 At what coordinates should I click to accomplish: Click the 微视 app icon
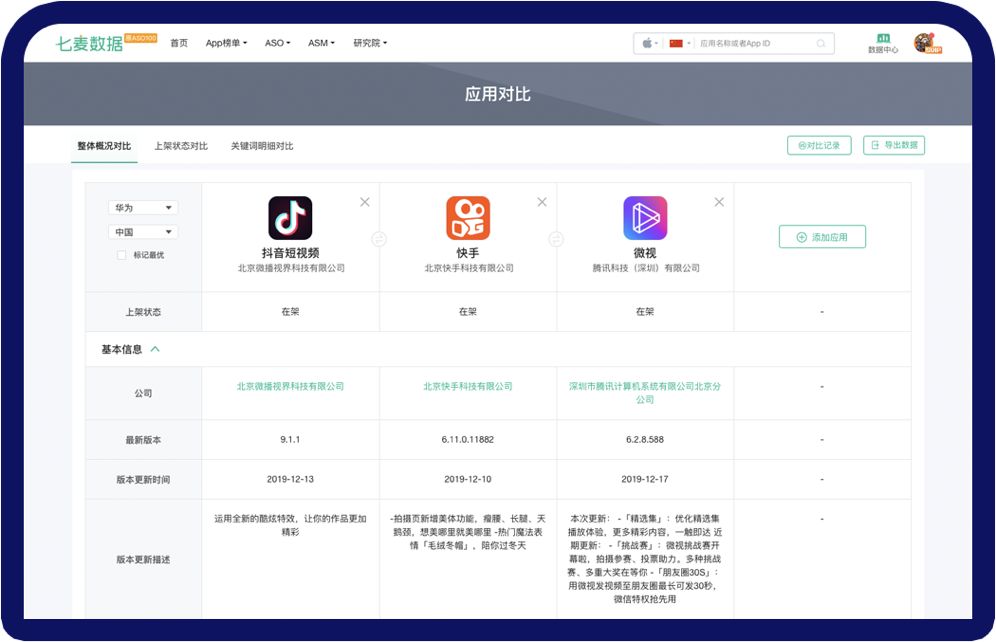(645, 218)
